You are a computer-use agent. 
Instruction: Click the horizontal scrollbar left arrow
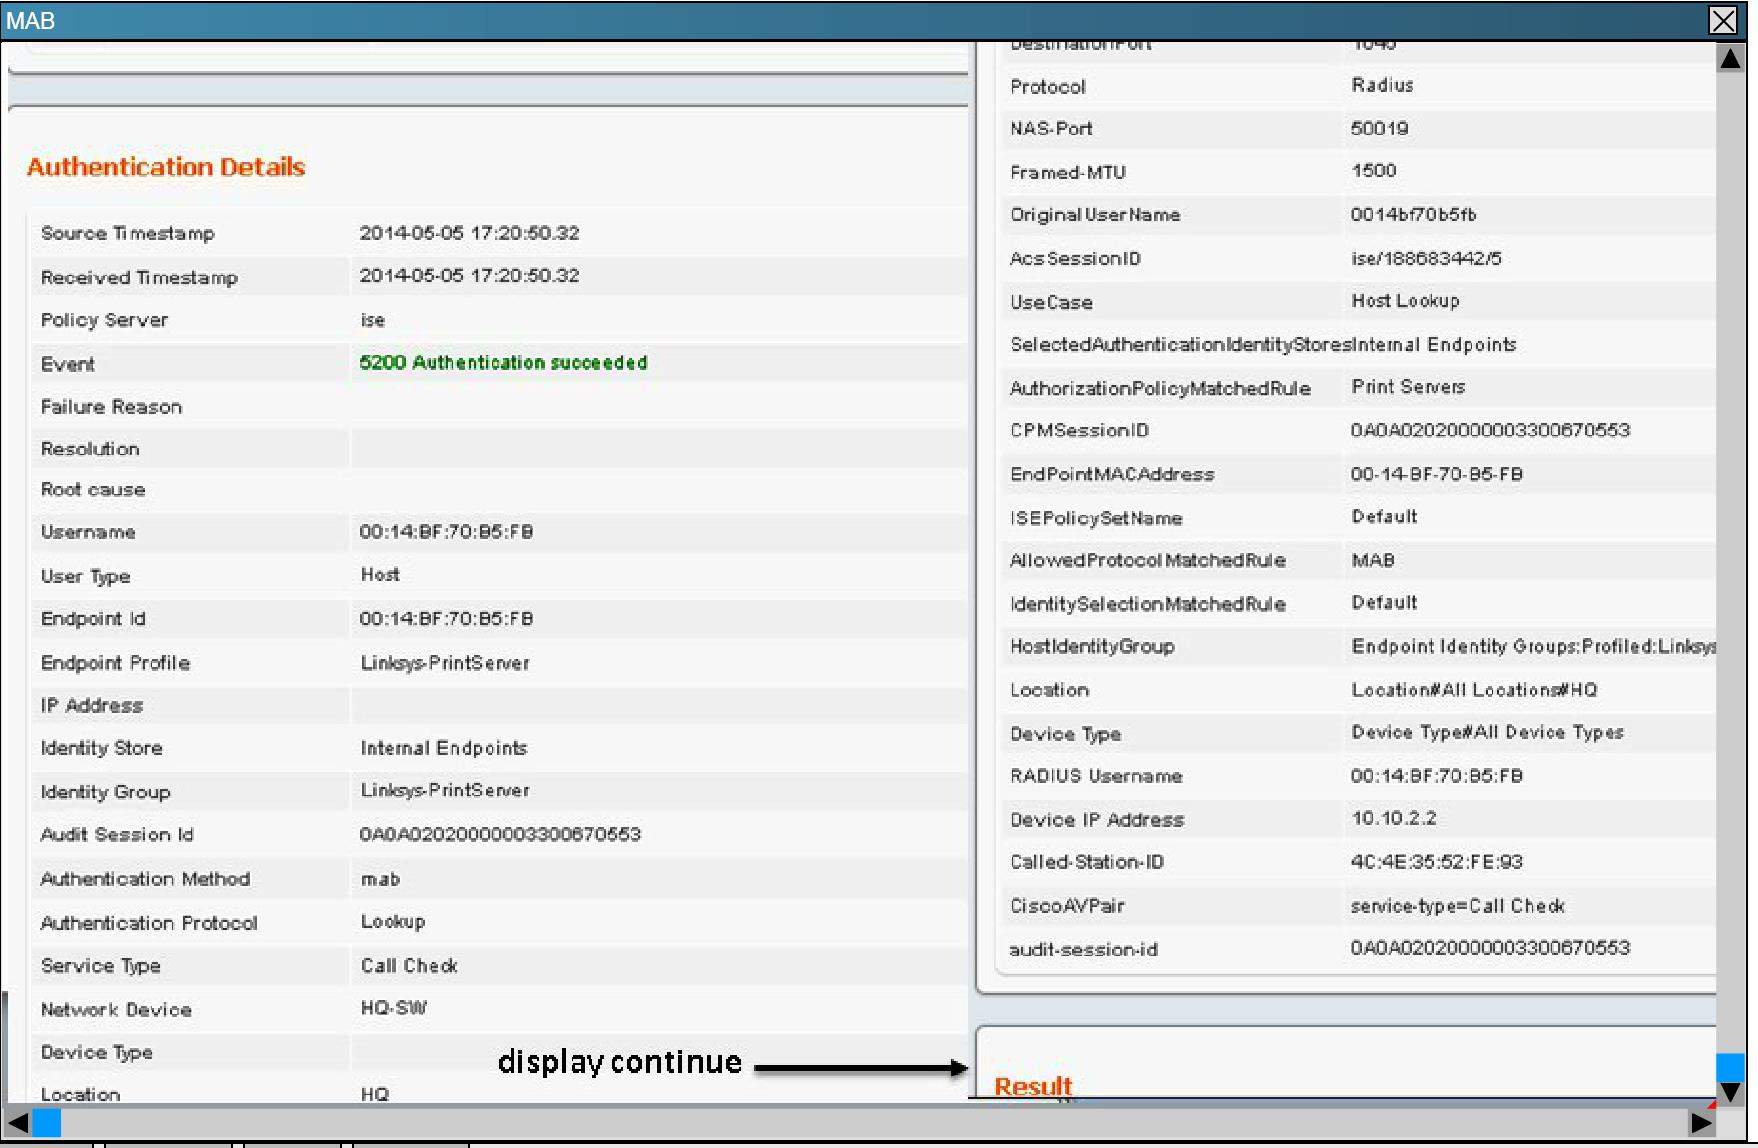pyautogui.click(x=17, y=1123)
